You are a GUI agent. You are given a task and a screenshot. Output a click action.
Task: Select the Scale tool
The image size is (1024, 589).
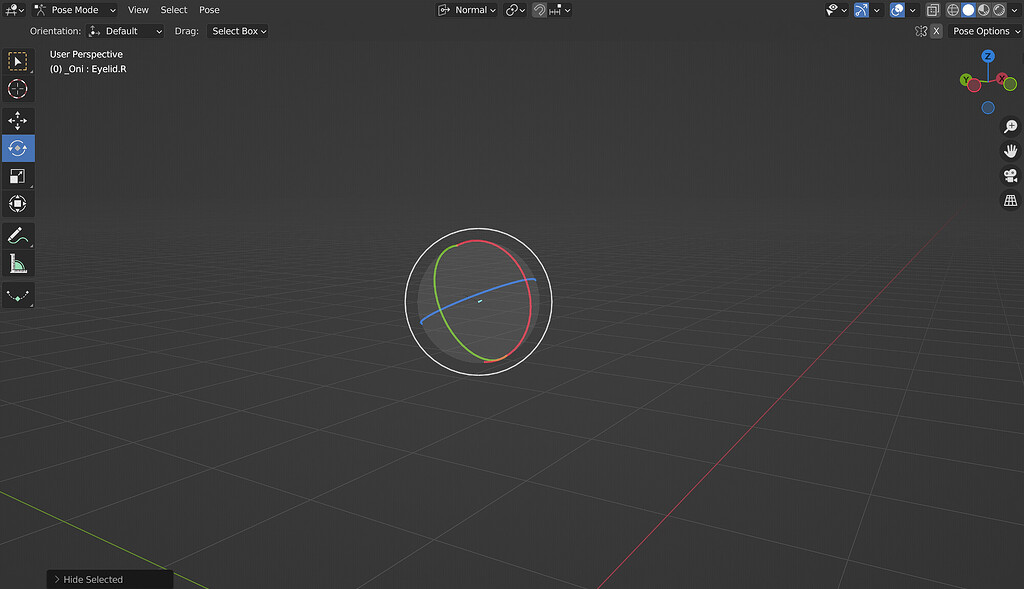pos(18,176)
